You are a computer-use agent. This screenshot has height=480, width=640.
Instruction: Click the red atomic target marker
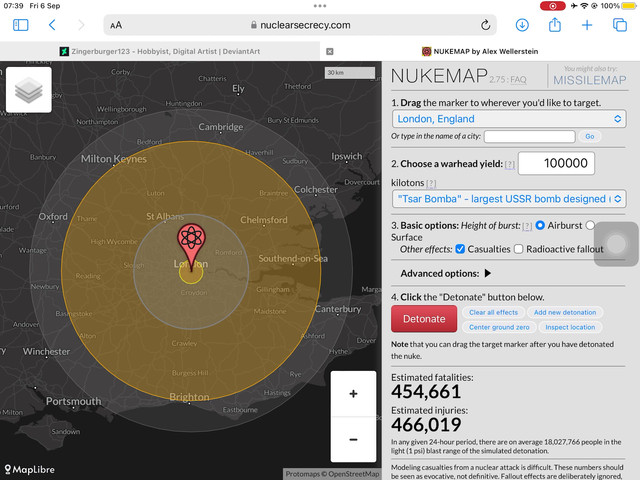(x=191, y=246)
